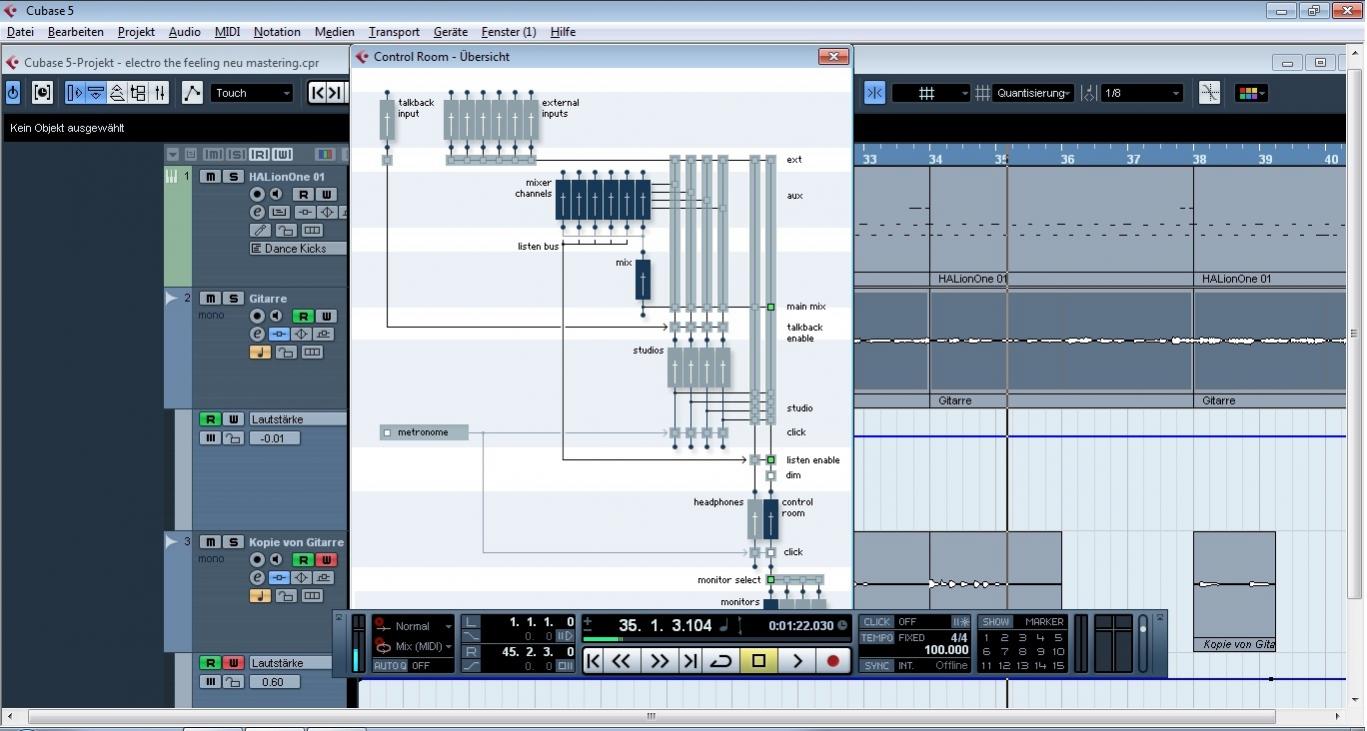Click bar 37 on the timeline ruler
Screen dimensions: 1367x731
pyautogui.click(x=1133, y=159)
